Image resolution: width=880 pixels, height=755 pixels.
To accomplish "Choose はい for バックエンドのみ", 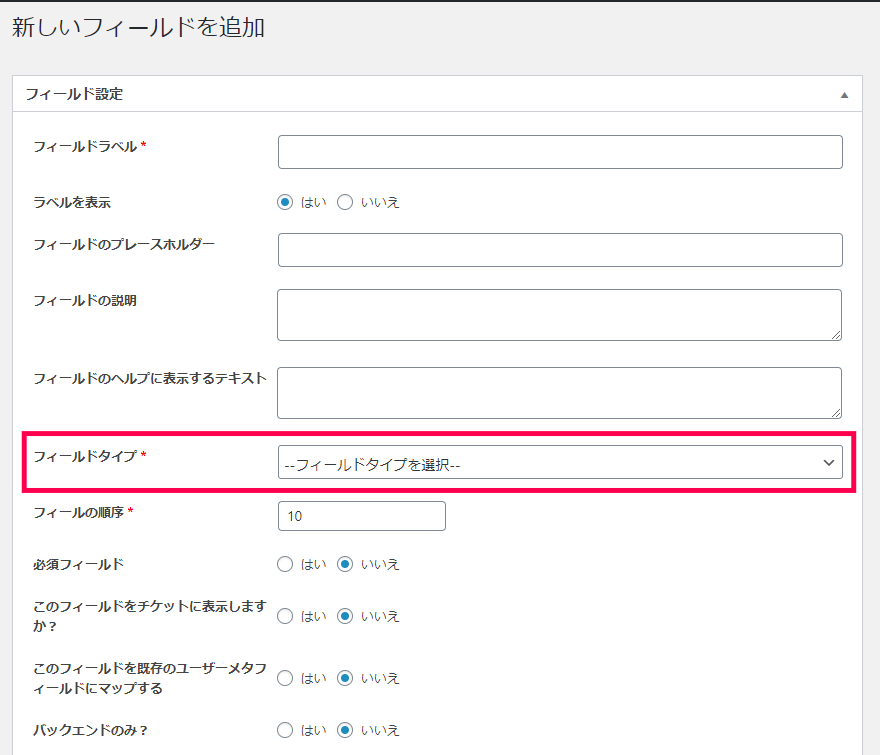I will [x=285, y=730].
